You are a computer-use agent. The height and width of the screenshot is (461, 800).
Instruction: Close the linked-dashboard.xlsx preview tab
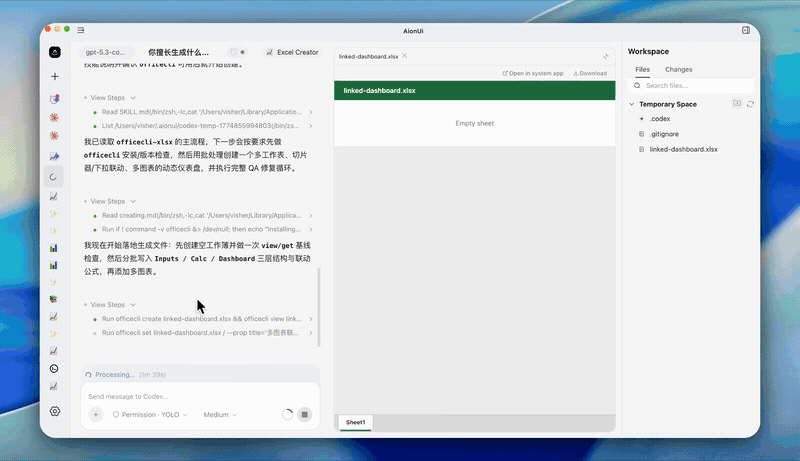[405, 56]
